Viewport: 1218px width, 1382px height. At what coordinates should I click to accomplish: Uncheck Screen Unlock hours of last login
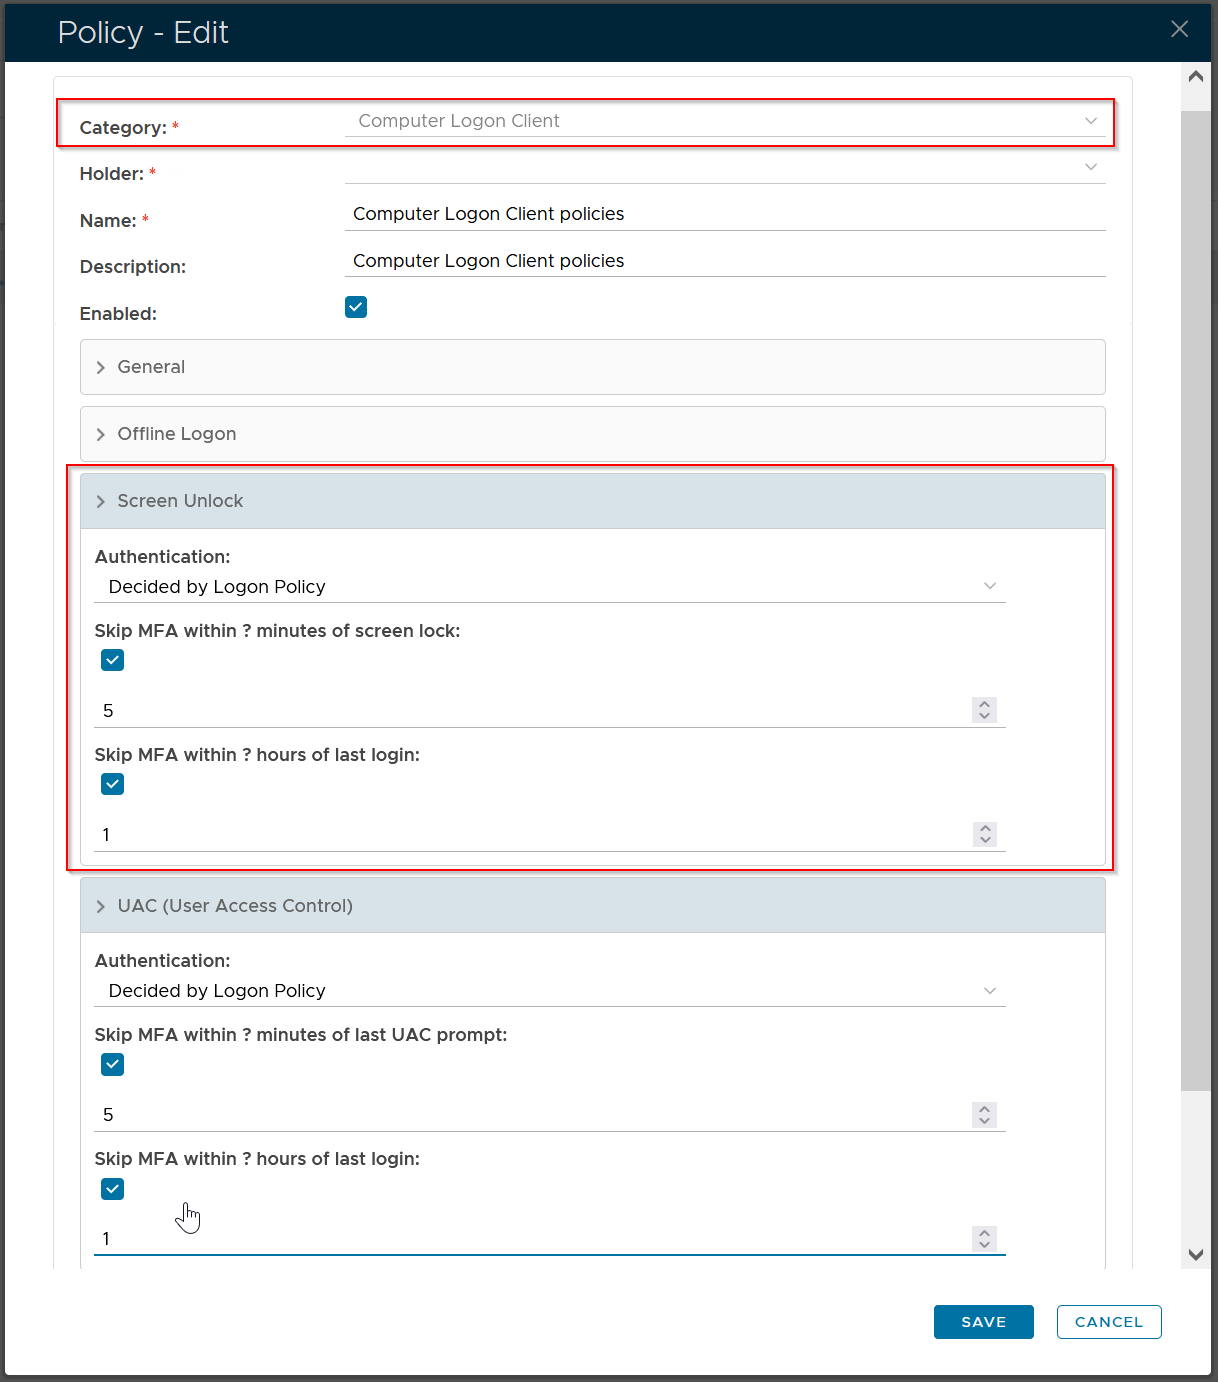pos(113,784)
